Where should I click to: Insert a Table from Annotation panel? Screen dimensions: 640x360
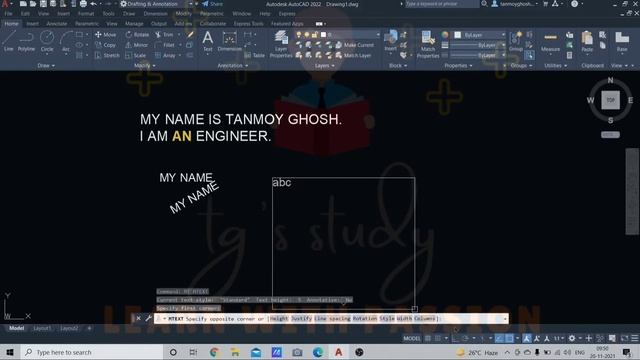[254, 55]
